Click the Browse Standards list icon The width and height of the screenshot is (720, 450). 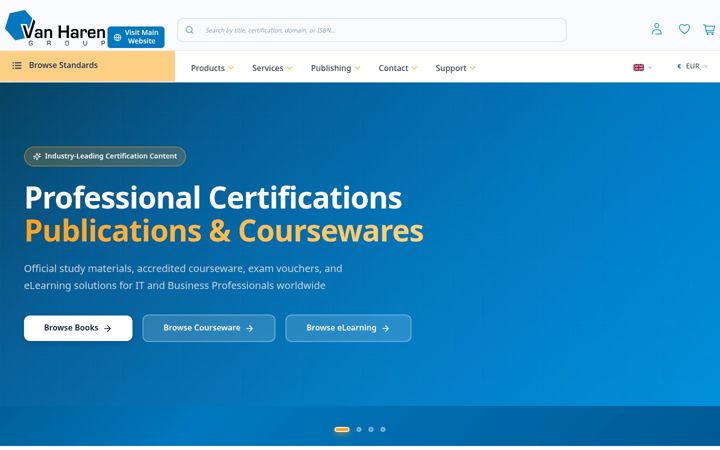(17, 65)
